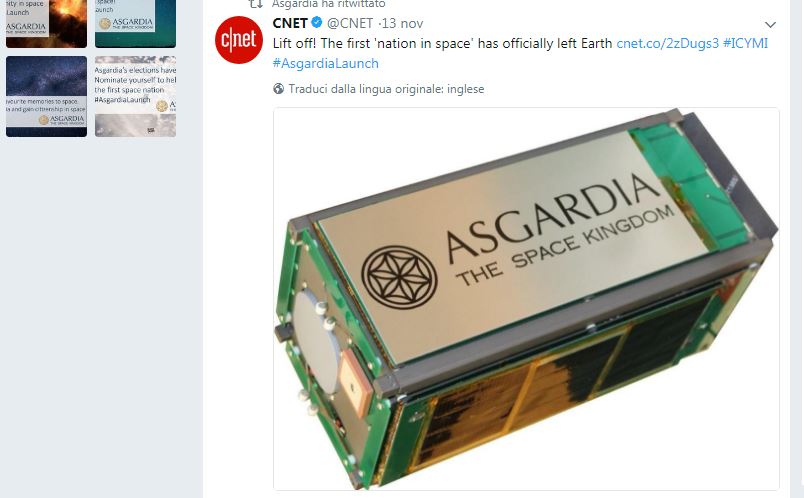The width and height of the screenshot is (804, 498).
Task: Open the tweet via the 13 nov timestamp
Action: [403, 23]
